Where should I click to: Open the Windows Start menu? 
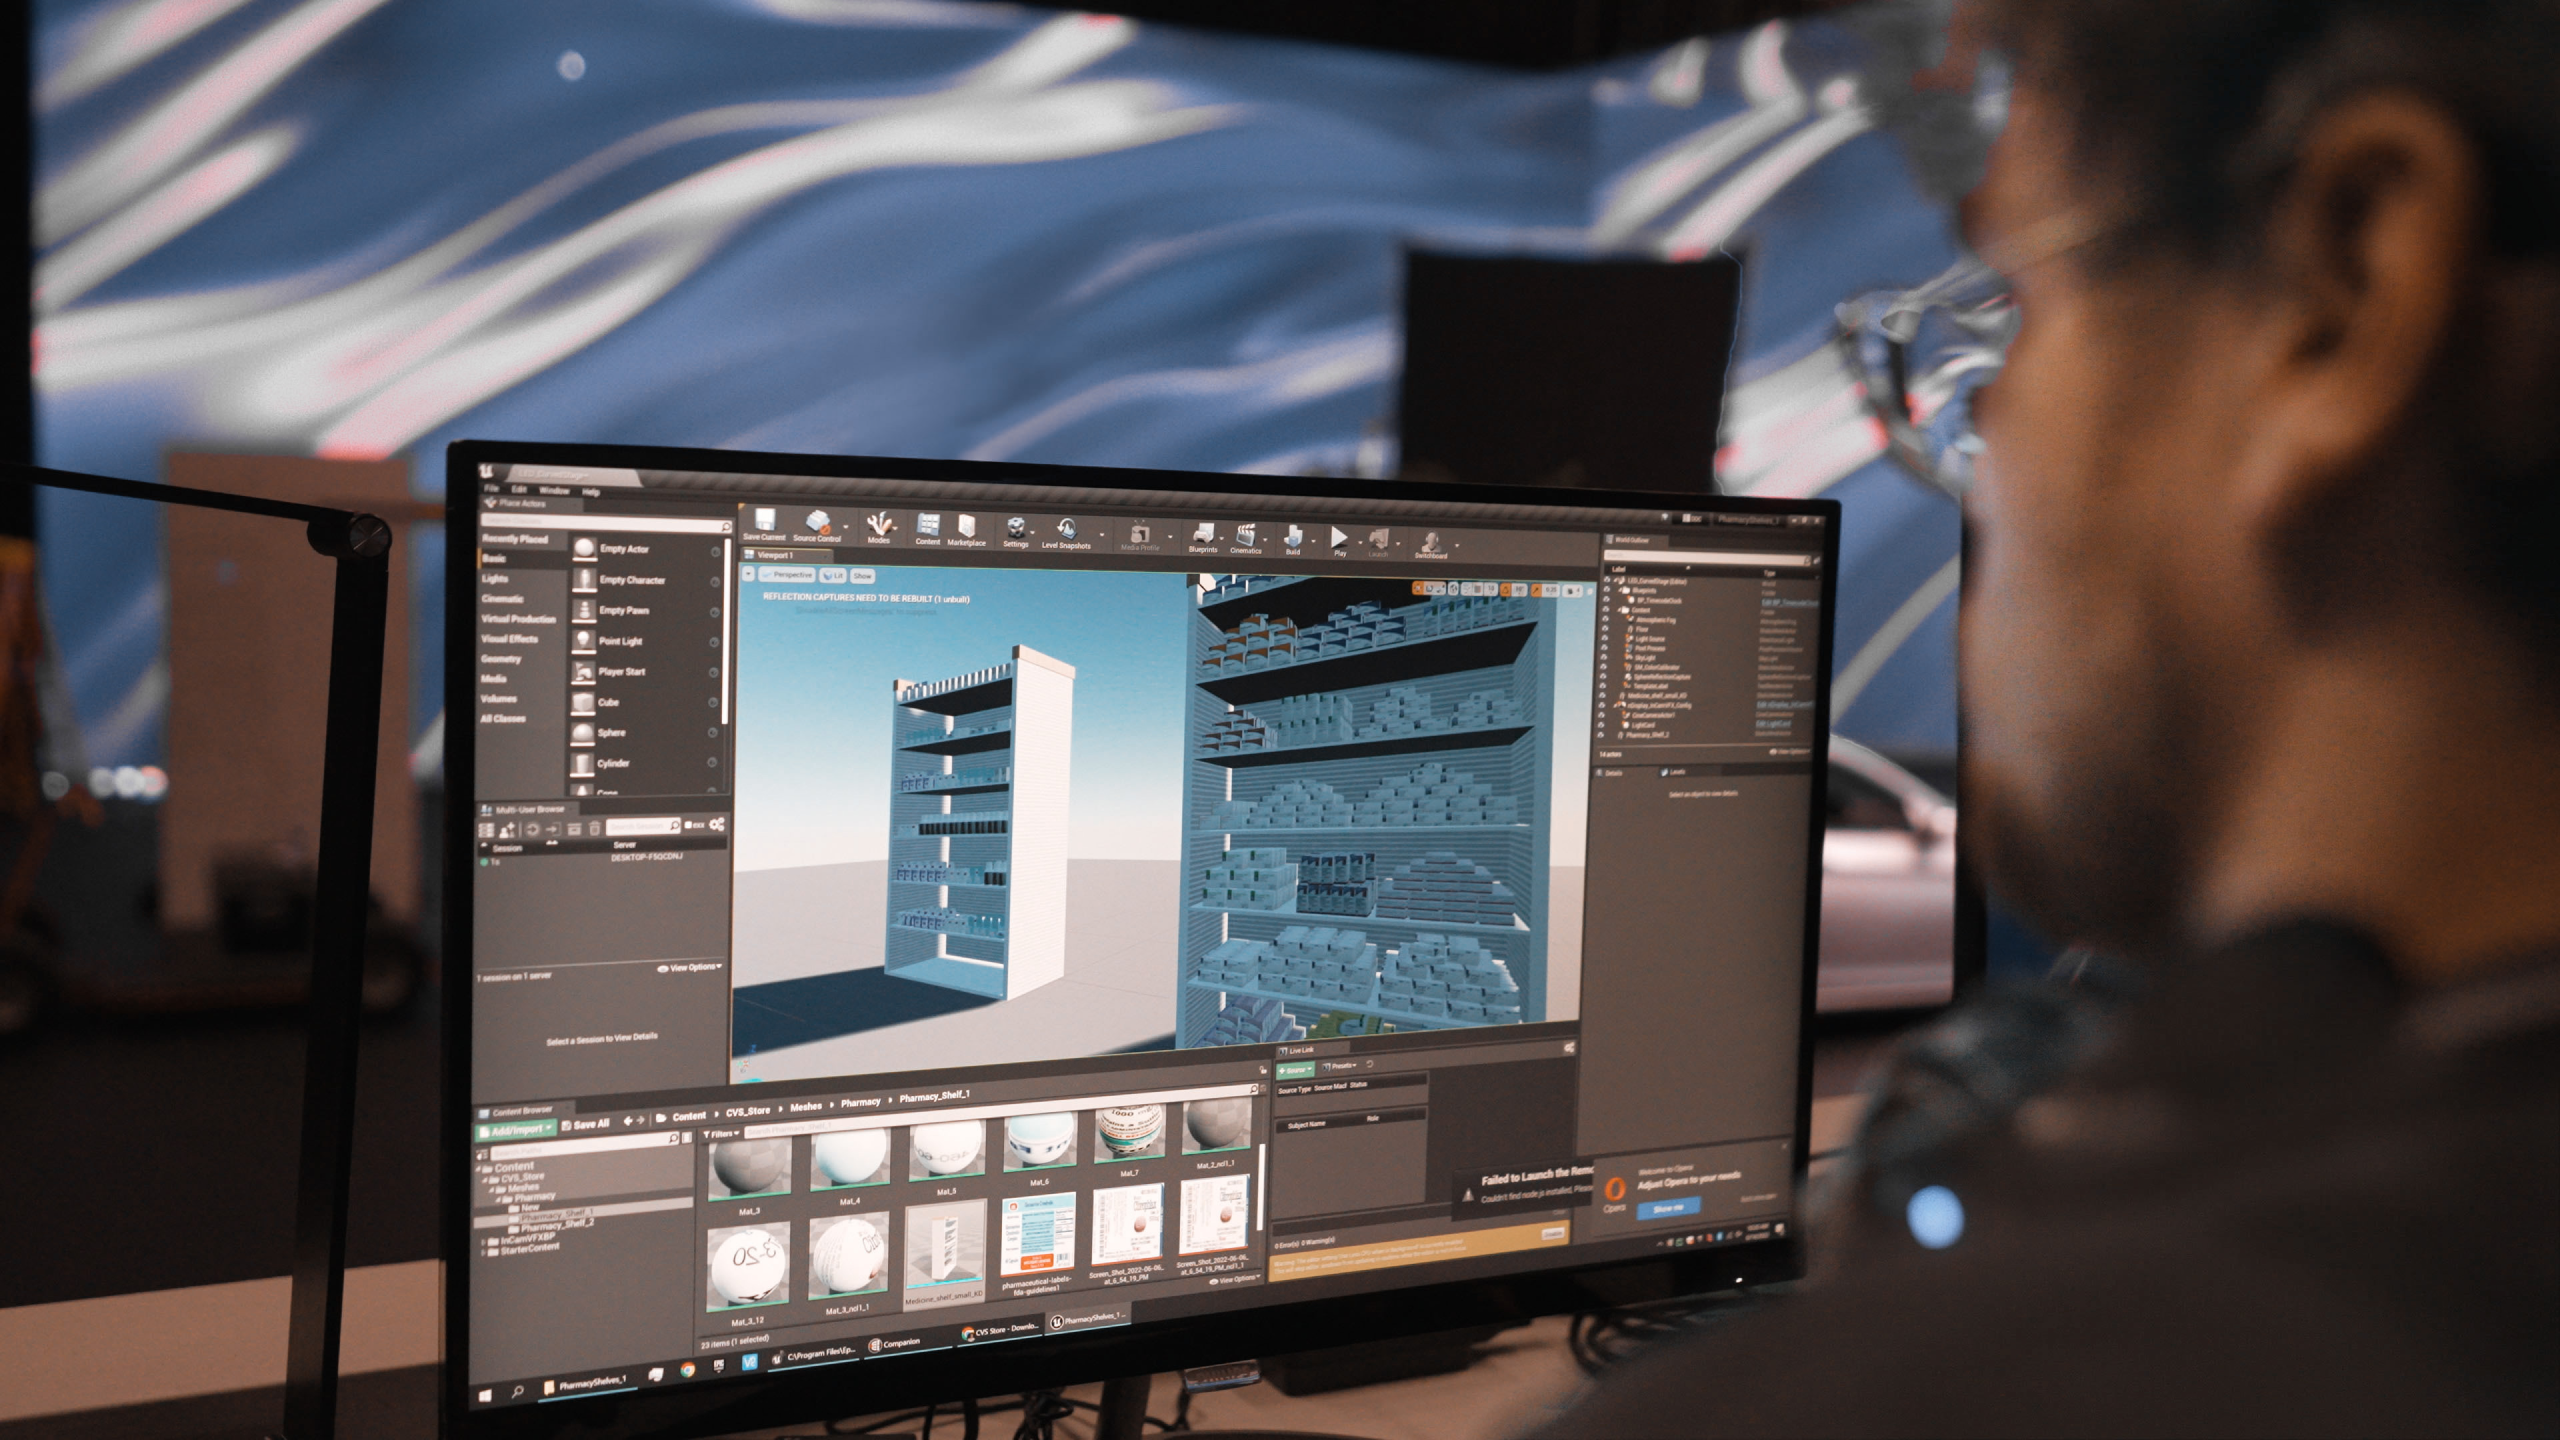pos(485,1396)
